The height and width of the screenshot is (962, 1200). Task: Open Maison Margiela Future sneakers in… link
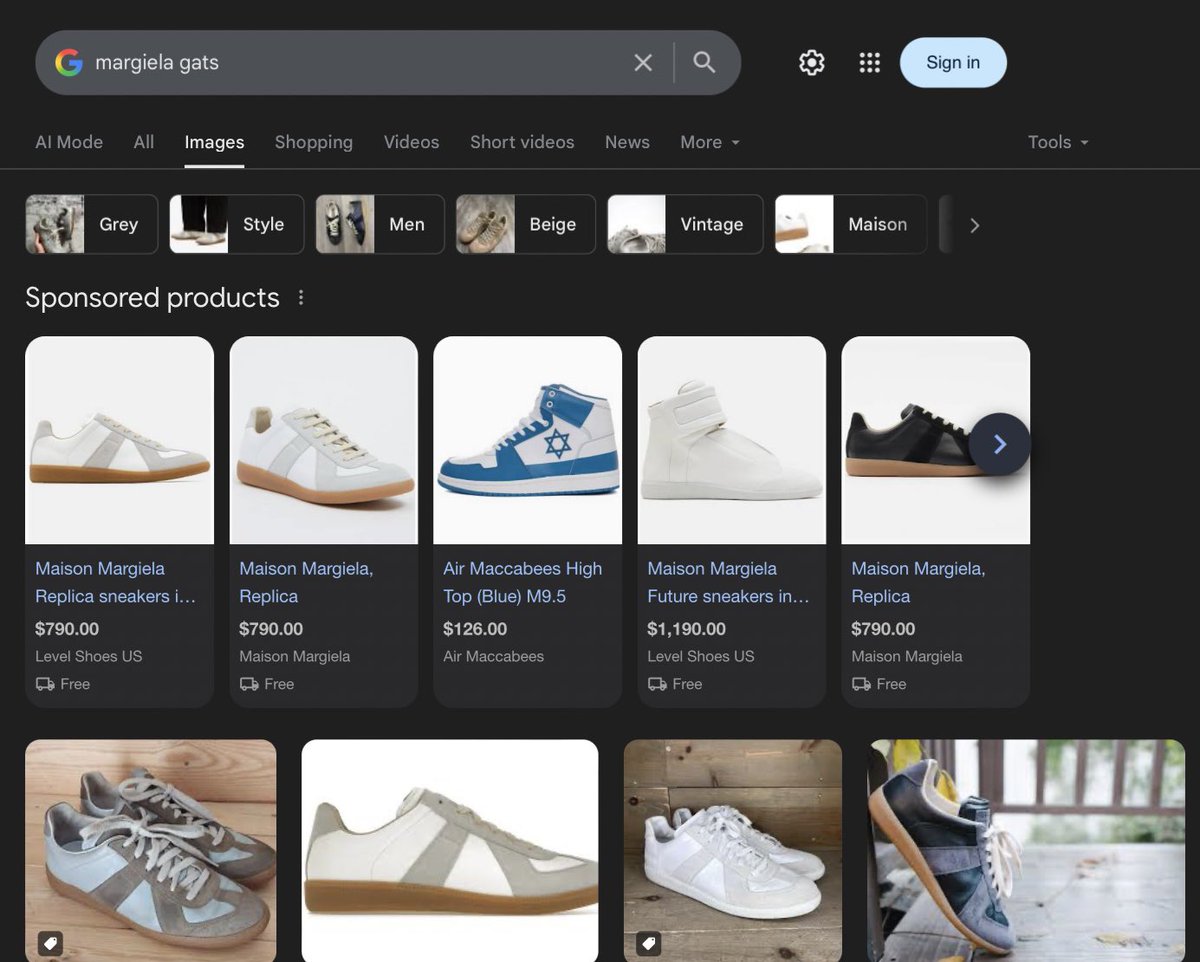coord(728,582)
